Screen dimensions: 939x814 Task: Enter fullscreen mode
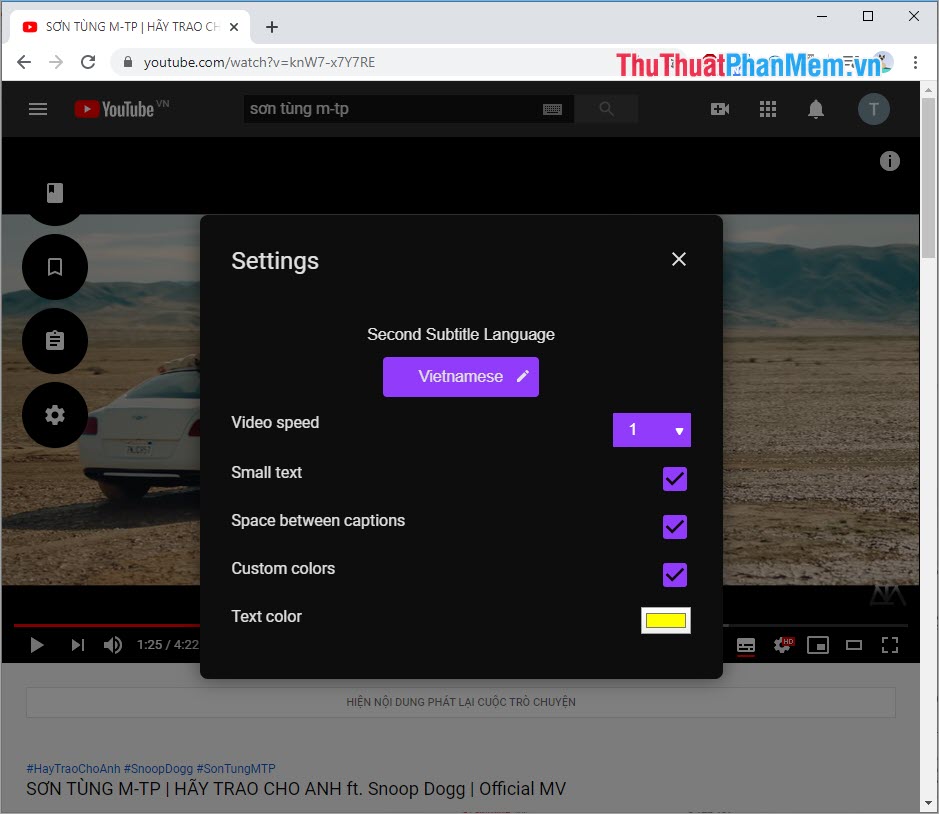point(890,645)
